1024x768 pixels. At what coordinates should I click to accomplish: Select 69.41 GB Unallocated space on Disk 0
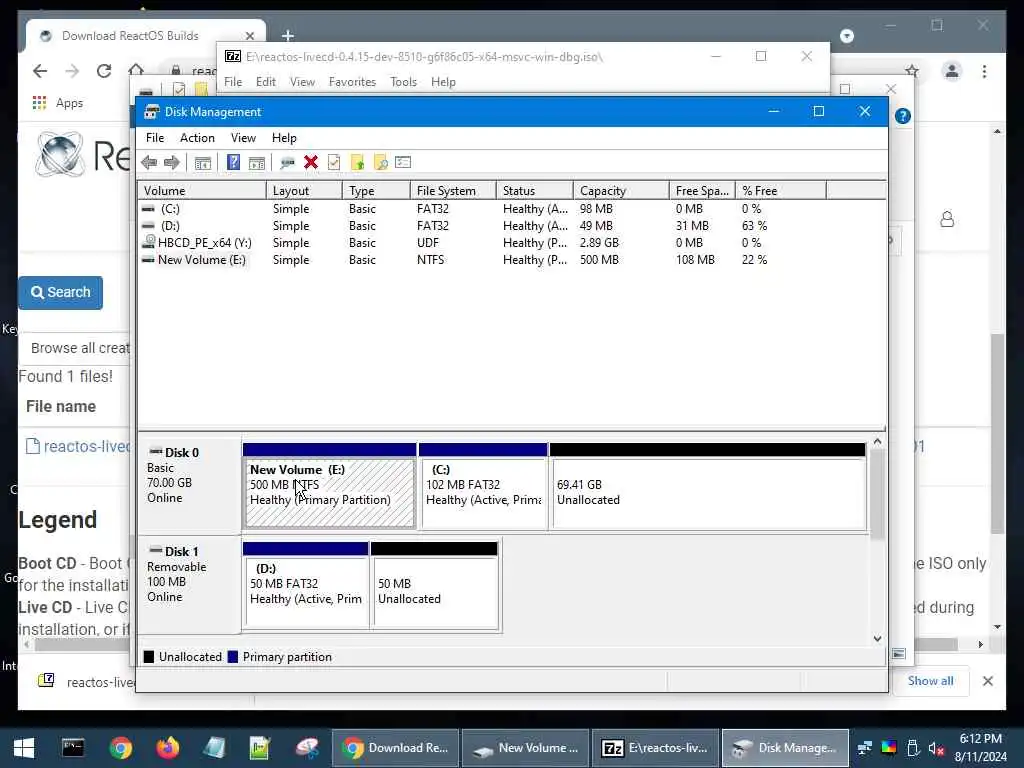click(708, 486)
